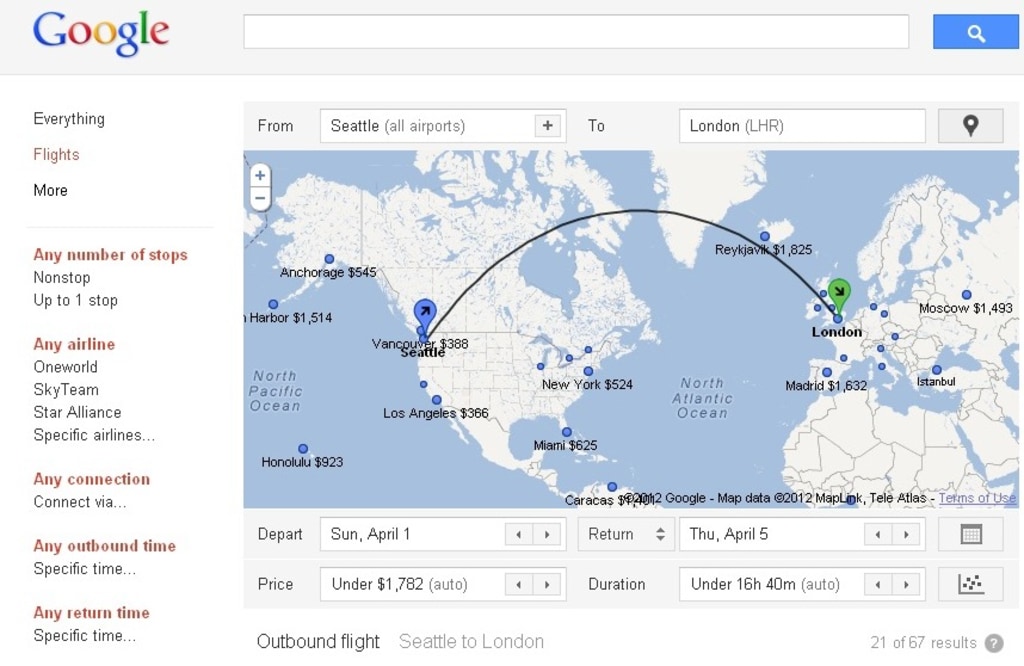This screenshot has height=666, width=1024.
Task: Open the Return trip type dropdown
Action: click(x=625, y=534)
